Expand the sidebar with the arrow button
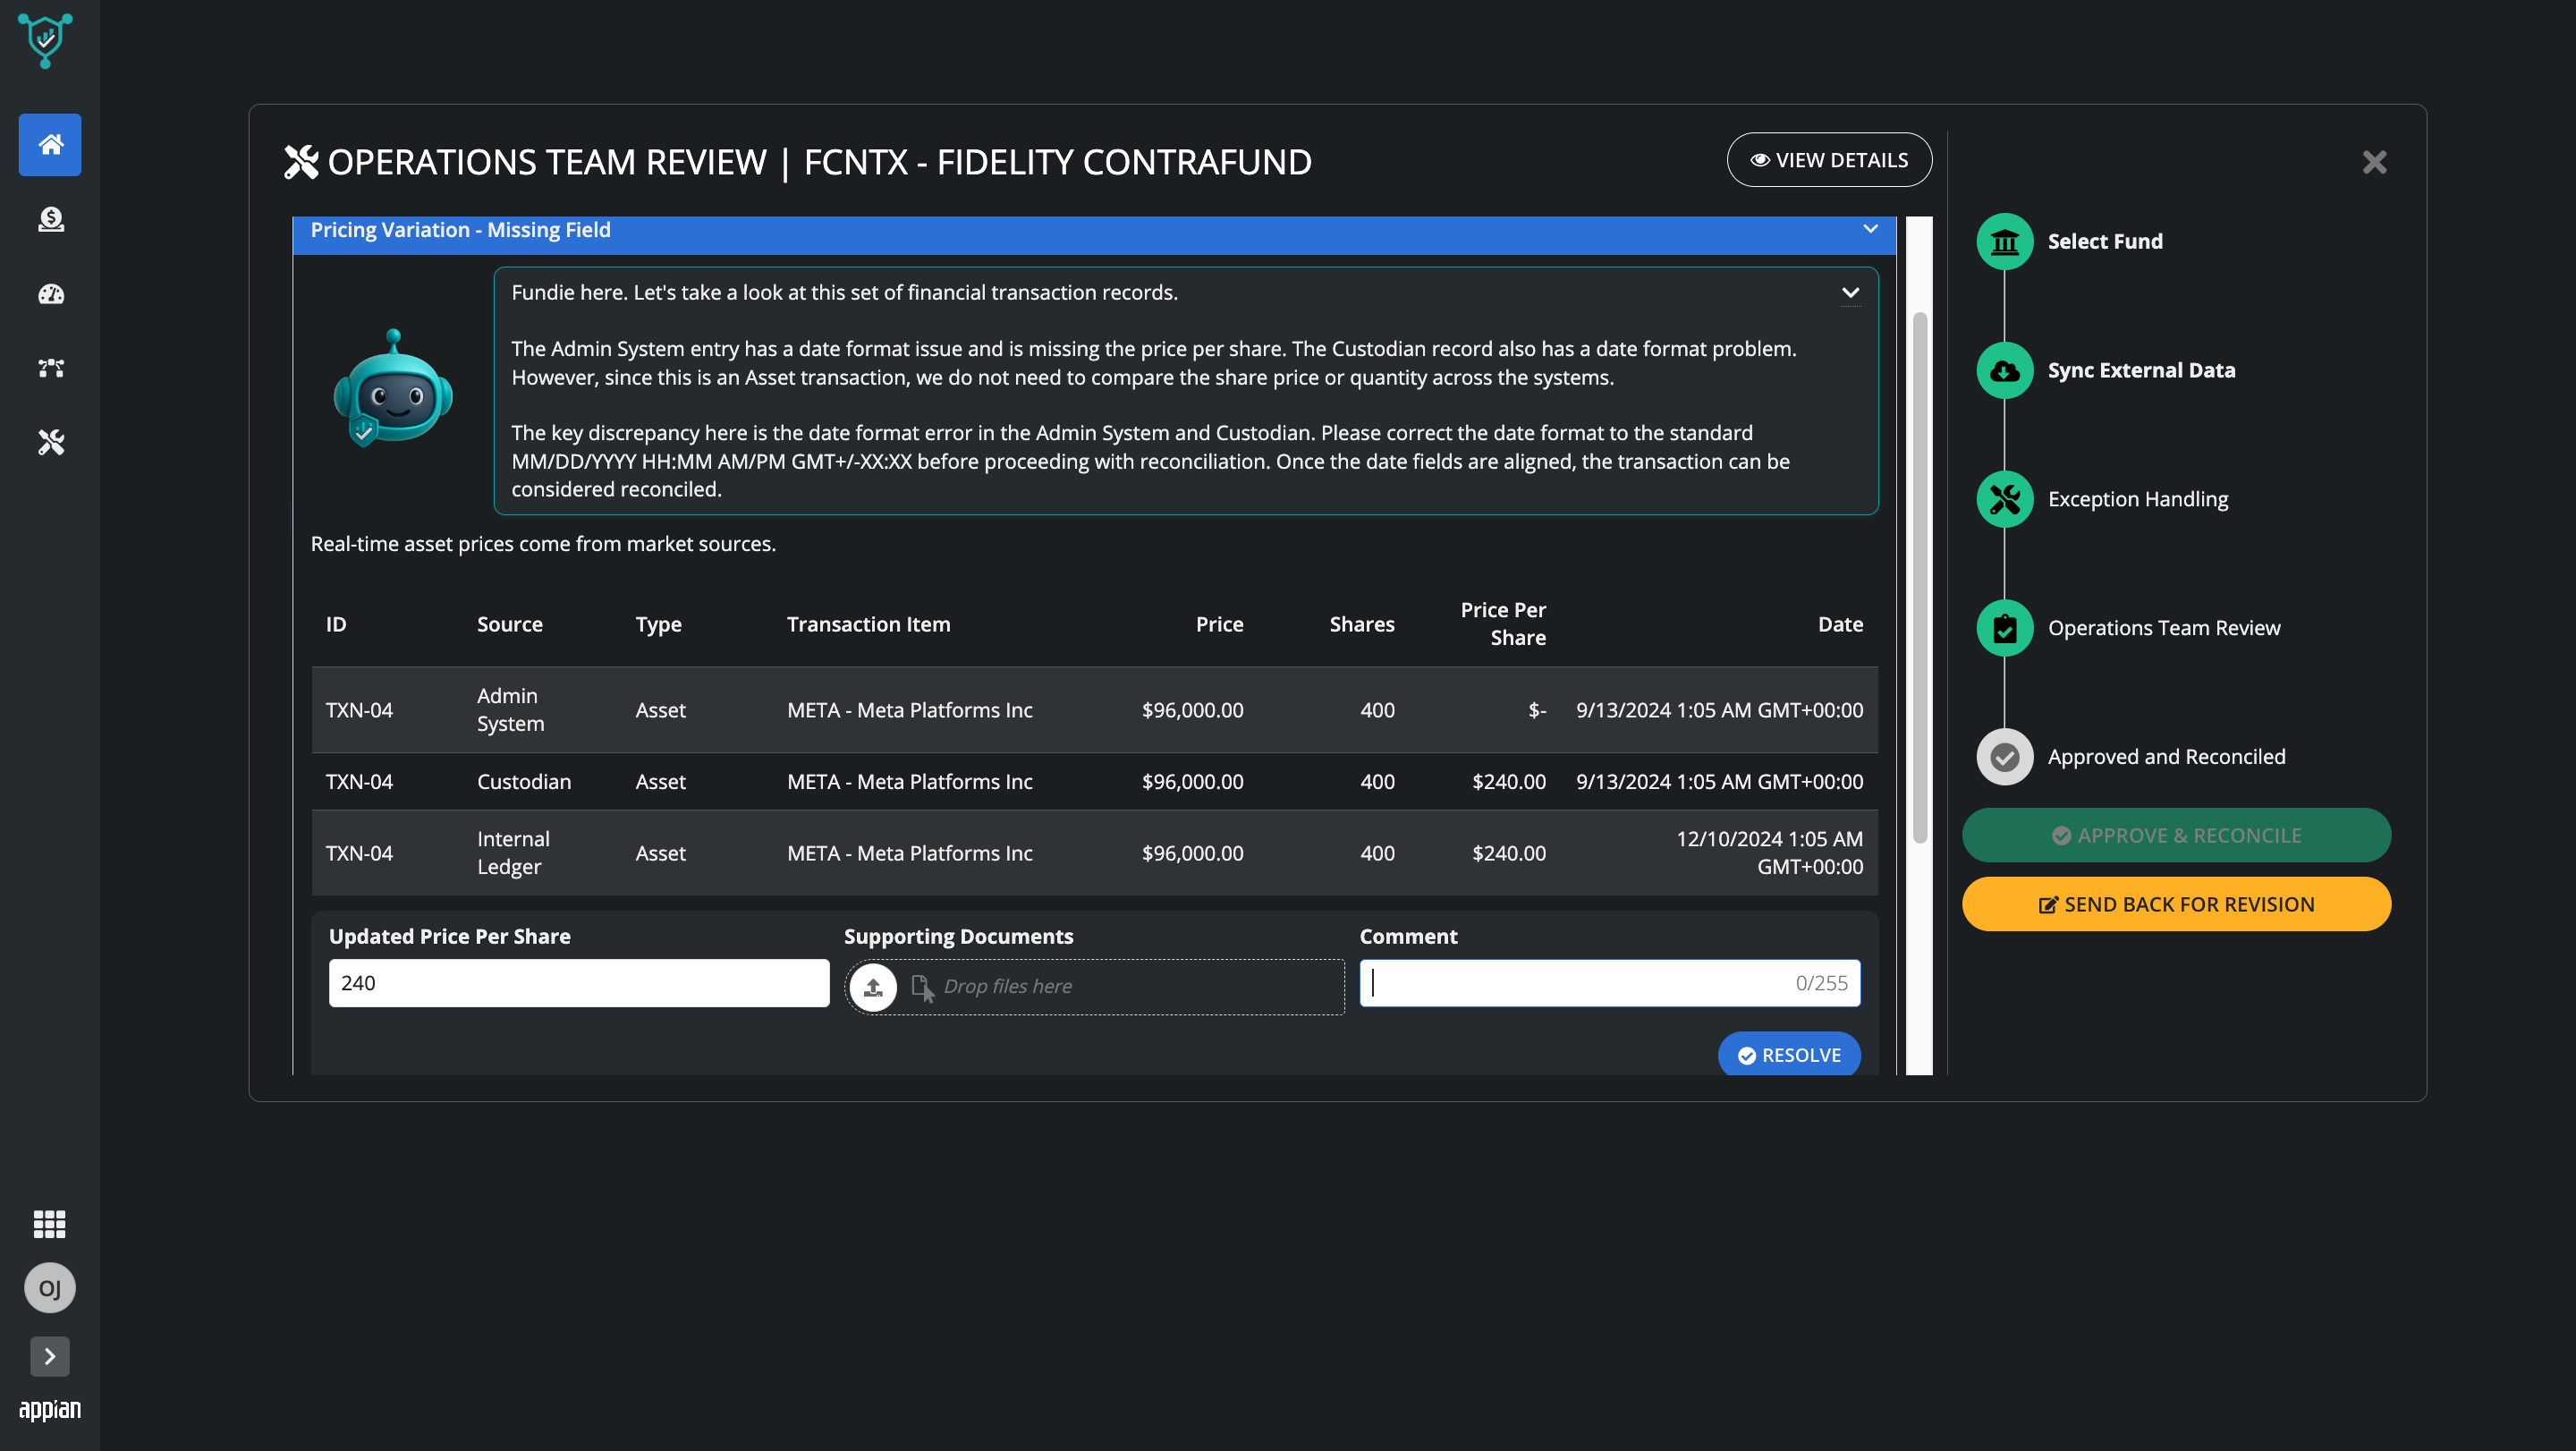 pyautogui.click(x=49, y=1356)
